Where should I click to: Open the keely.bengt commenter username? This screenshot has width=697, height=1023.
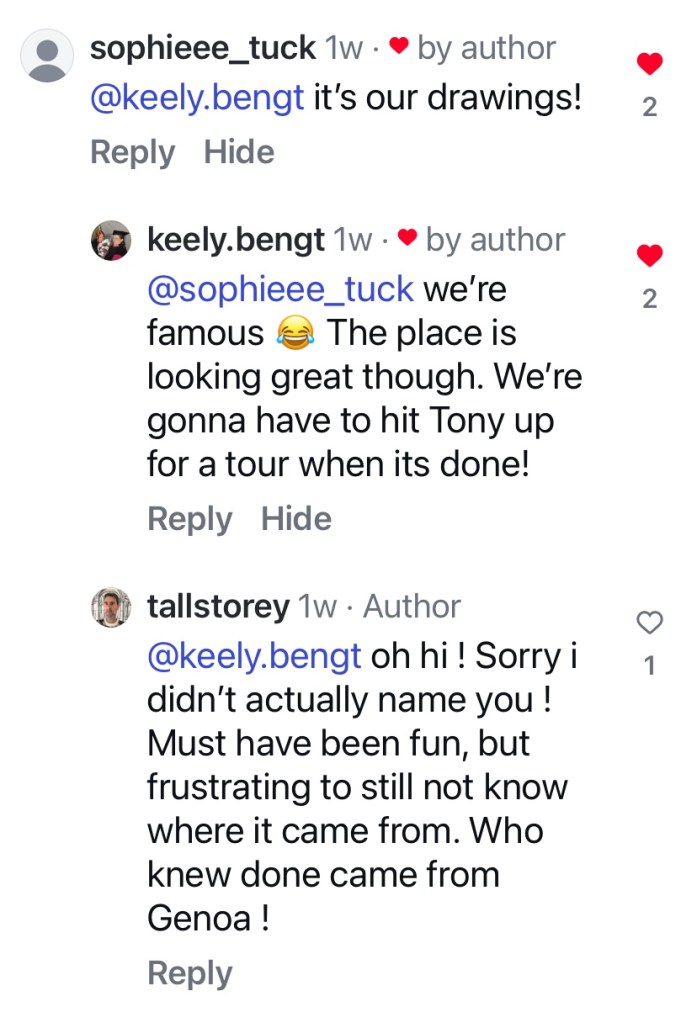coord(235,240)
